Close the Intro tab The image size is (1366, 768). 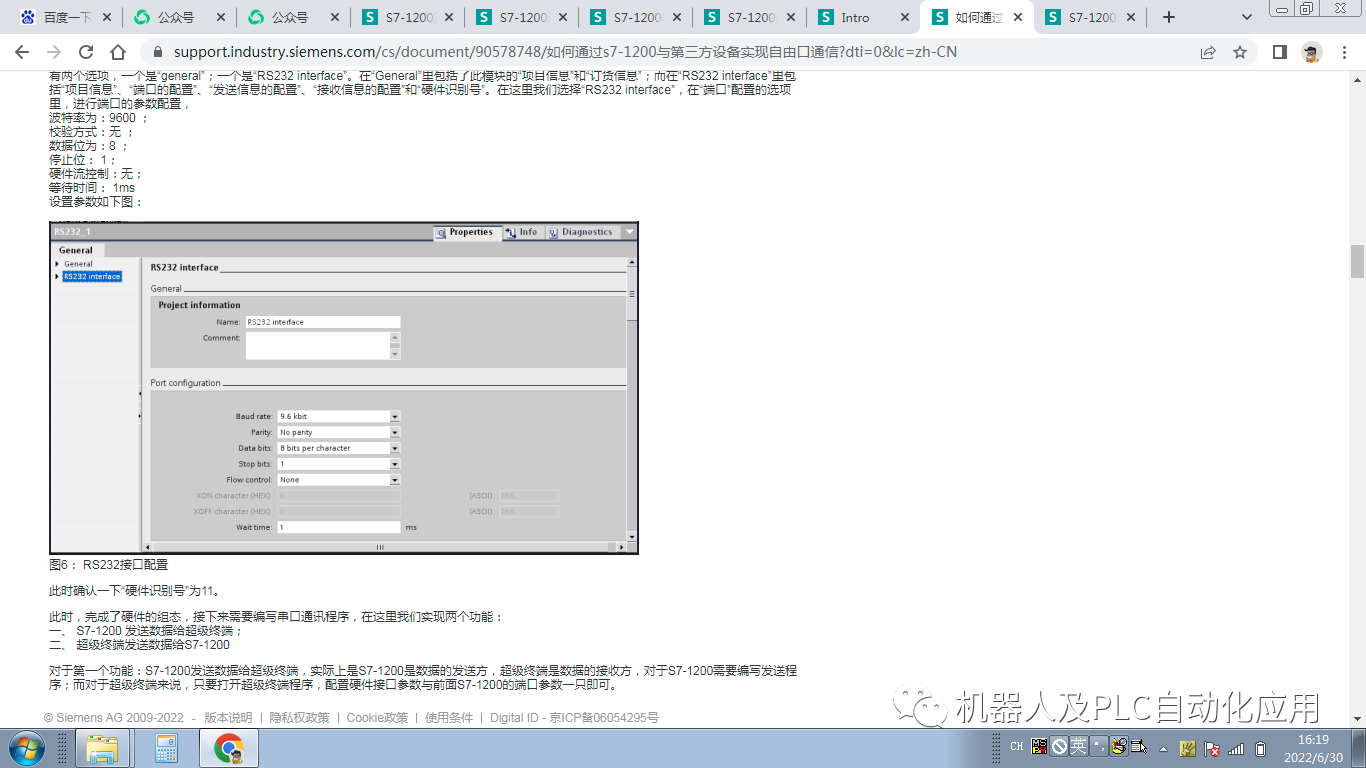tap(905, 17)
